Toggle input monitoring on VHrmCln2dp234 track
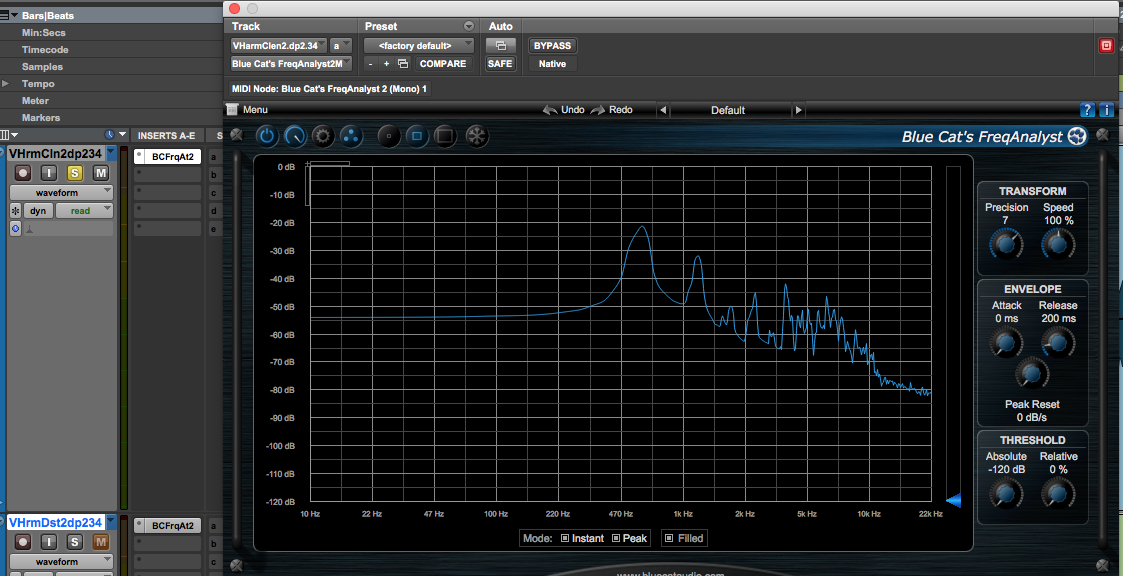Image resolution: width=1123 pixels, height=576 pixels. pyautogui.click(x=49, y=173)
